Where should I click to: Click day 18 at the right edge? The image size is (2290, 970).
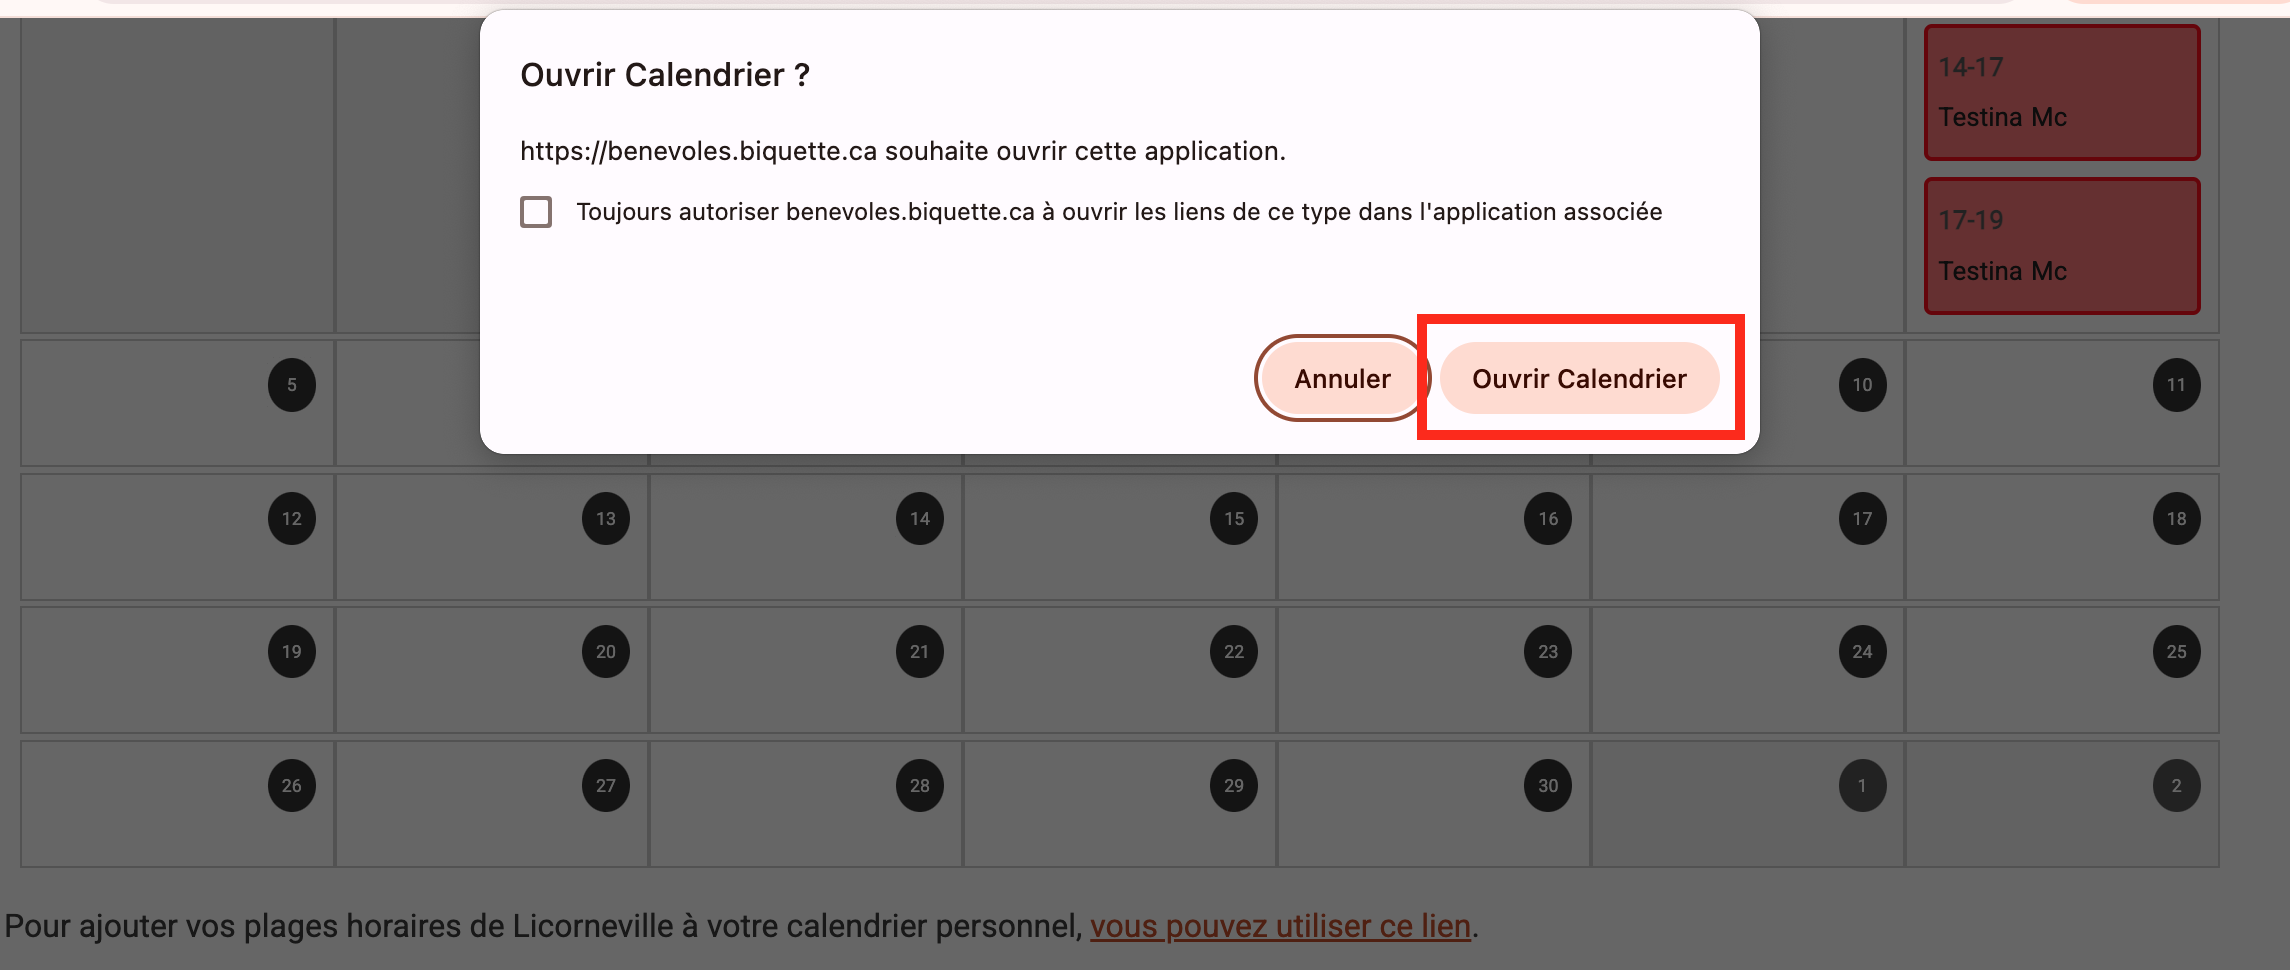click(2176, 518)
